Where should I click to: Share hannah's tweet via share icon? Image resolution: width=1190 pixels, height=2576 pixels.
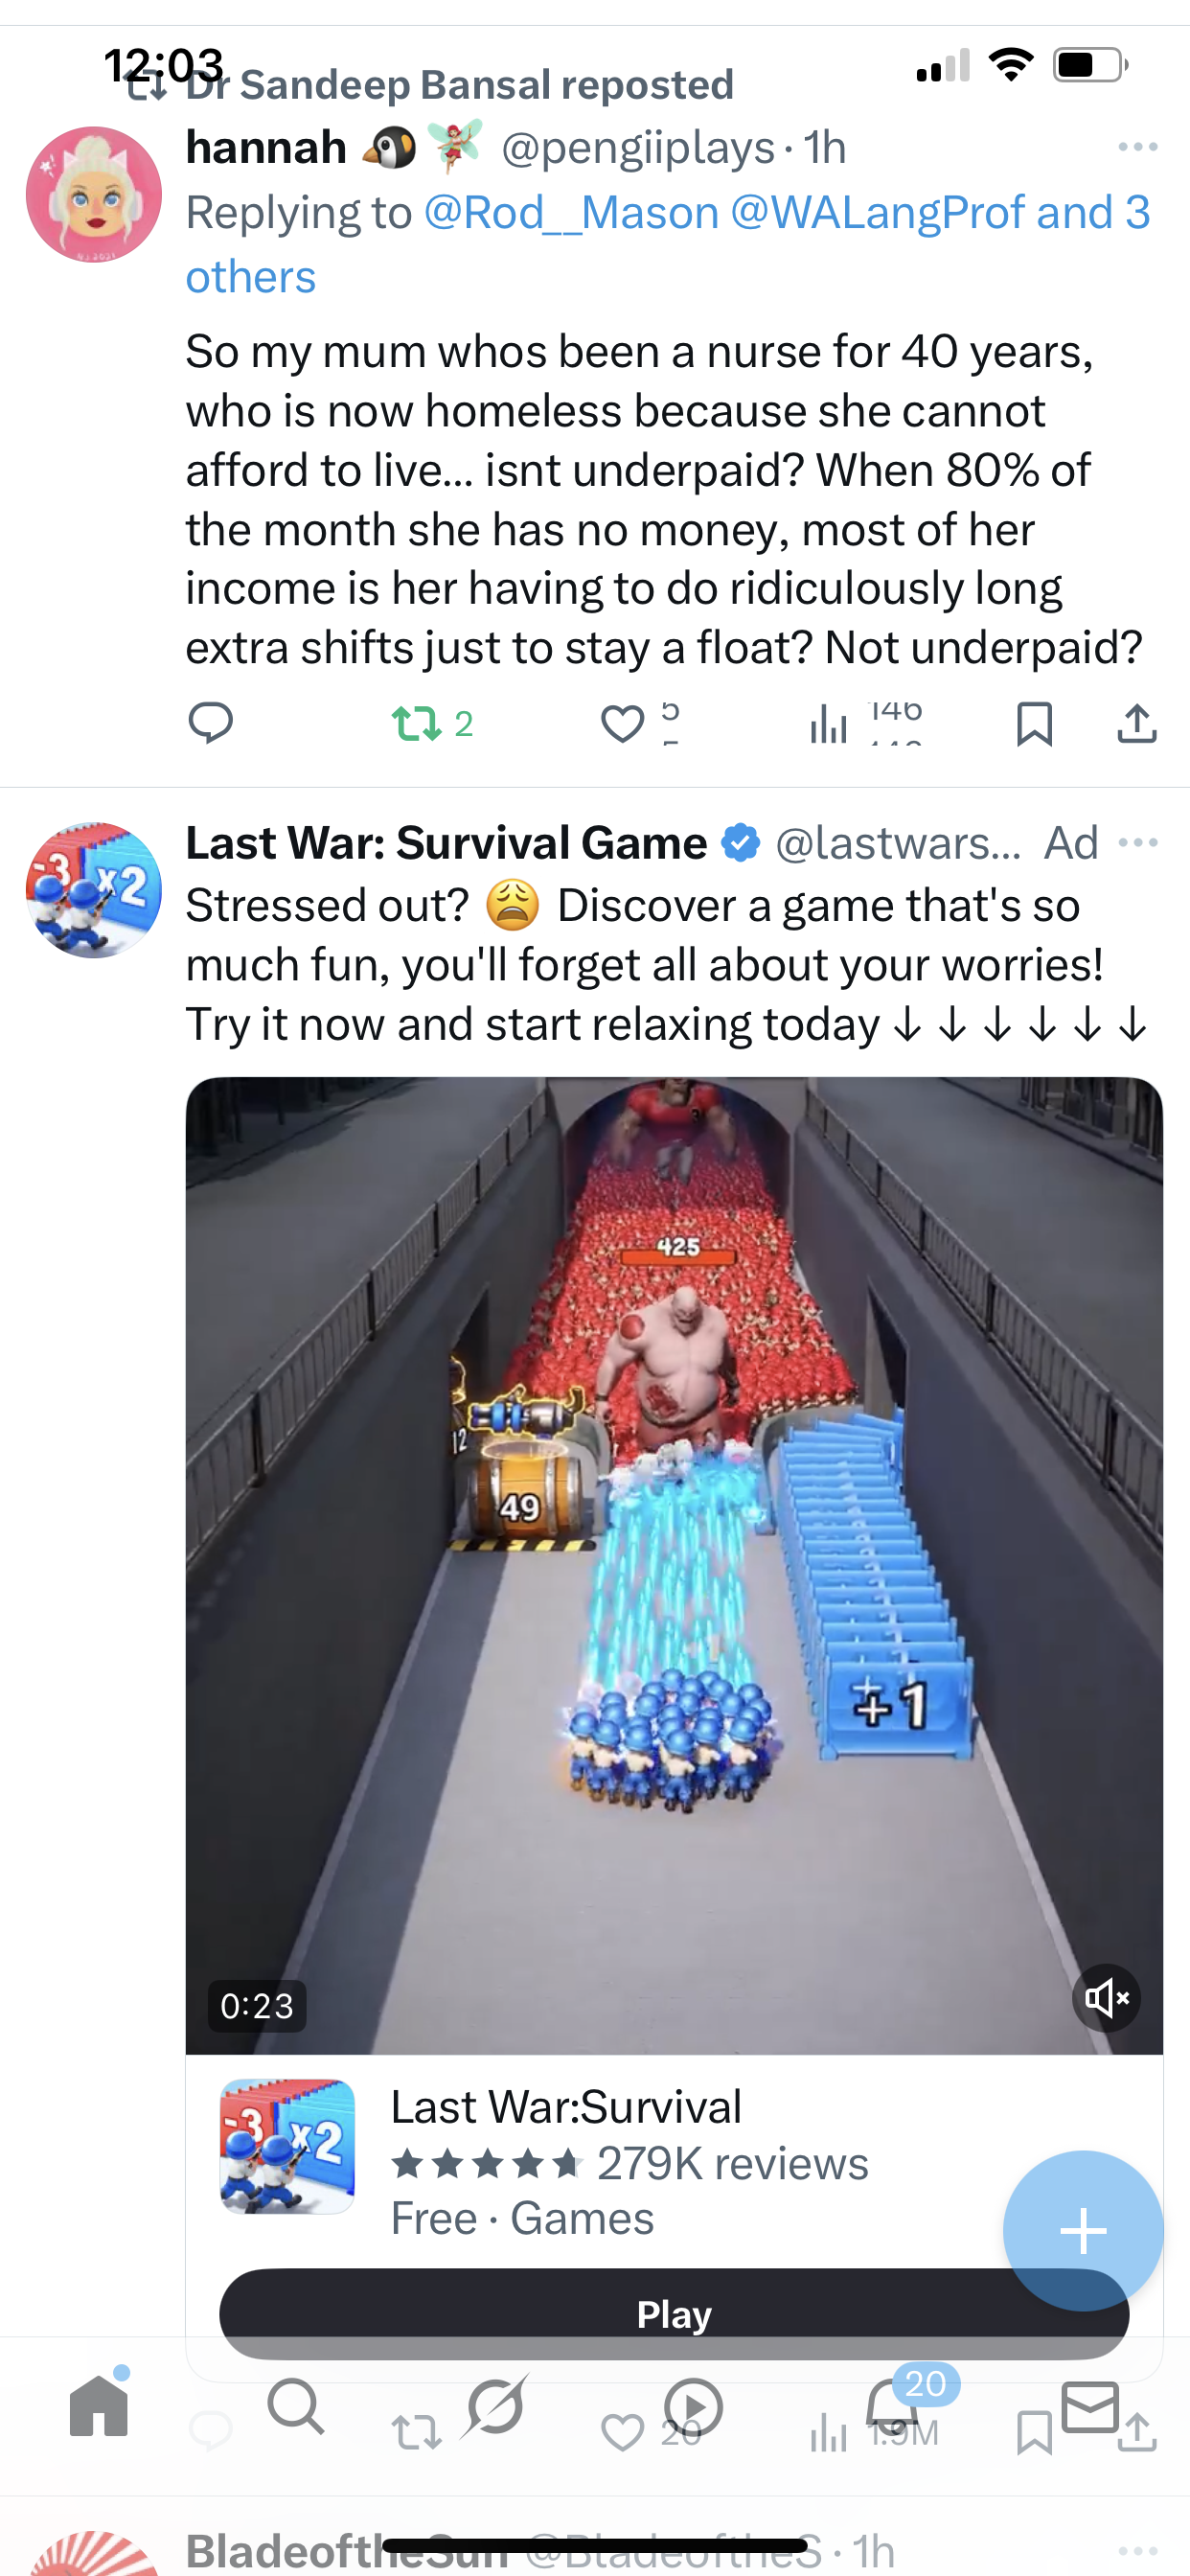(x=1137, y=723)
